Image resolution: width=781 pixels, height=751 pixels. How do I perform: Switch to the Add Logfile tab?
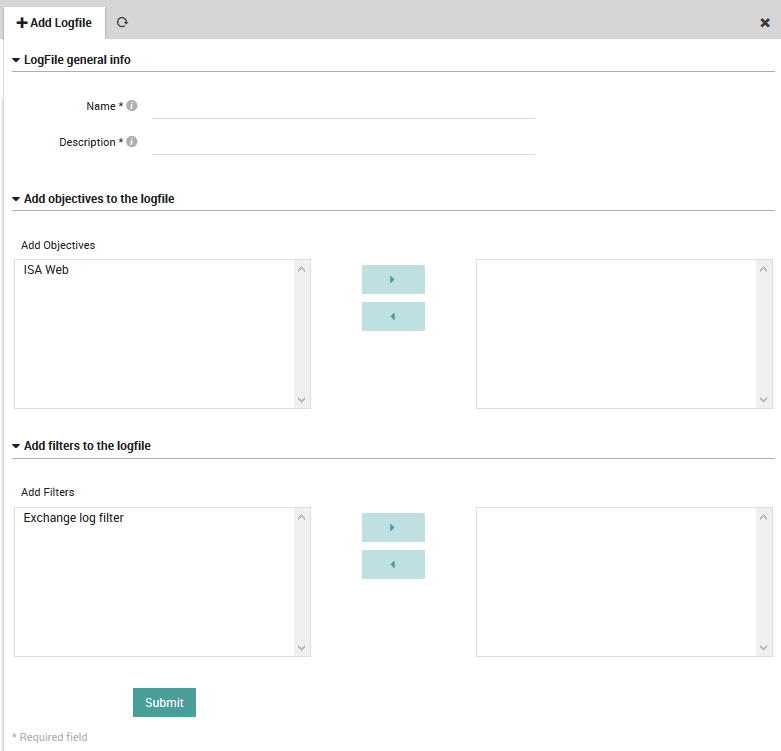click(54, 22)
